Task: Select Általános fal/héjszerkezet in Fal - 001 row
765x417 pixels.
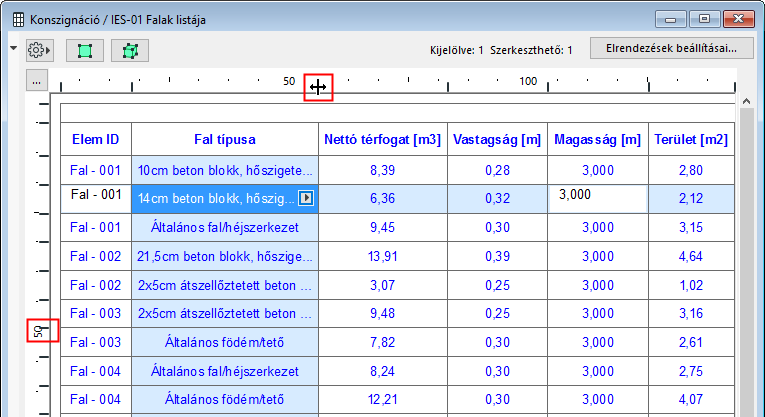Action: (225, 227)
